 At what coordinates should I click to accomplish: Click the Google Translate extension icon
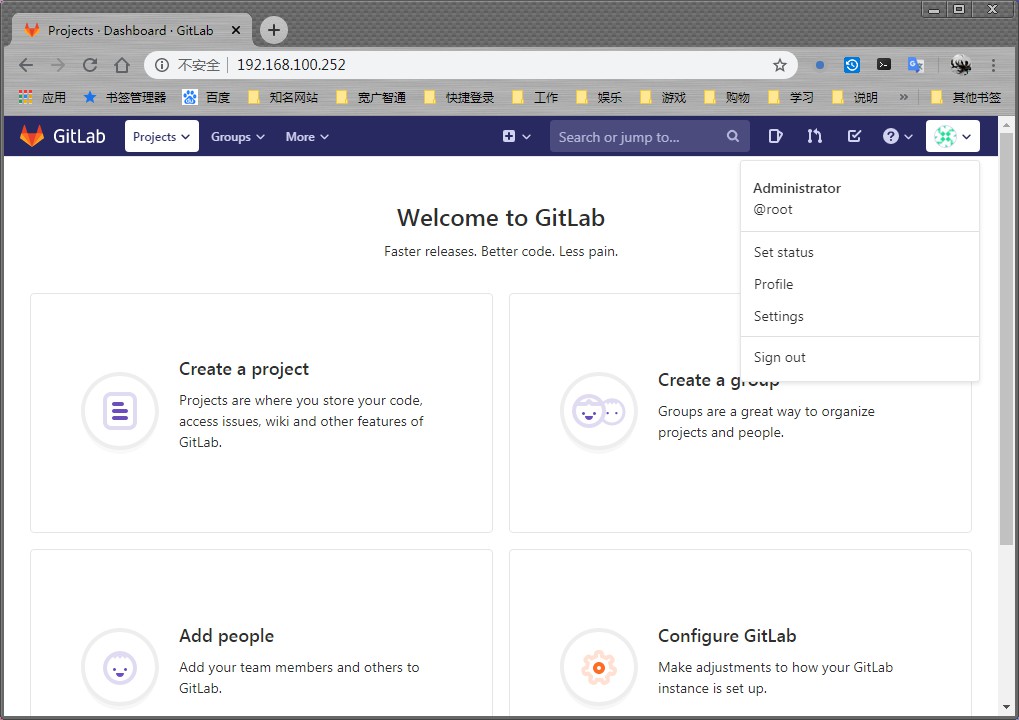[x=916, y=64]
